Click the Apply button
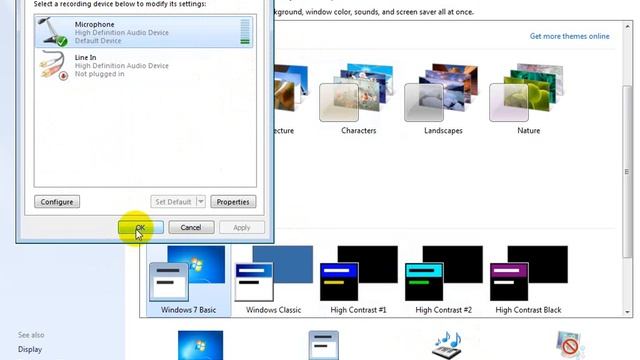This screenshot has height=360, width=640. [x=242, y=227]
